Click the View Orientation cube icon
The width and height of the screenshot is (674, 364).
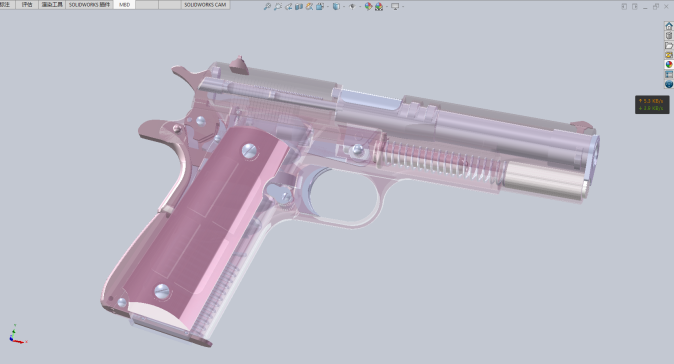click(320, 6)
